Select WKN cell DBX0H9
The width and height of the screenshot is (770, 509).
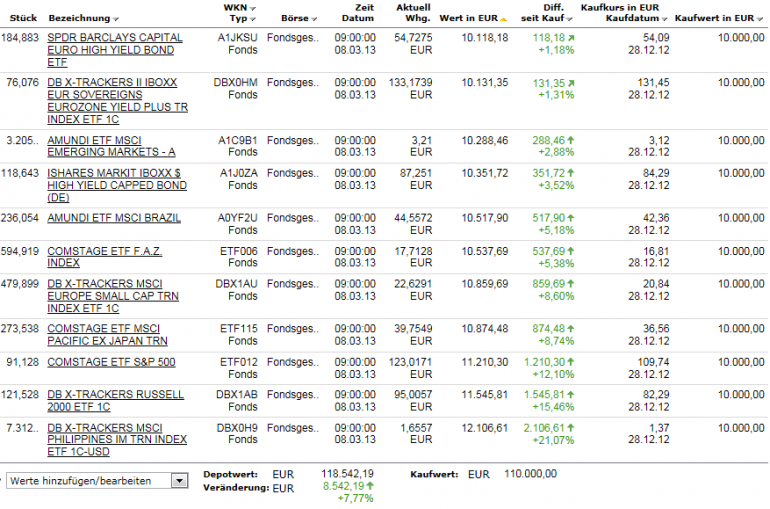[237, 428]
